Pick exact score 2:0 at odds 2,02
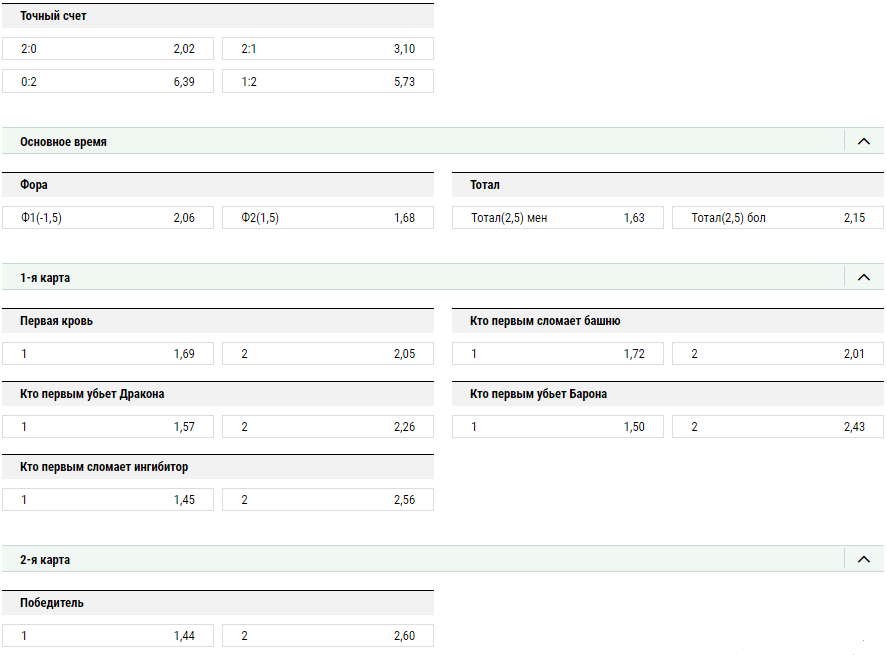Image resolution: width=887 pixels, height=655 pixels. point(108,49)
